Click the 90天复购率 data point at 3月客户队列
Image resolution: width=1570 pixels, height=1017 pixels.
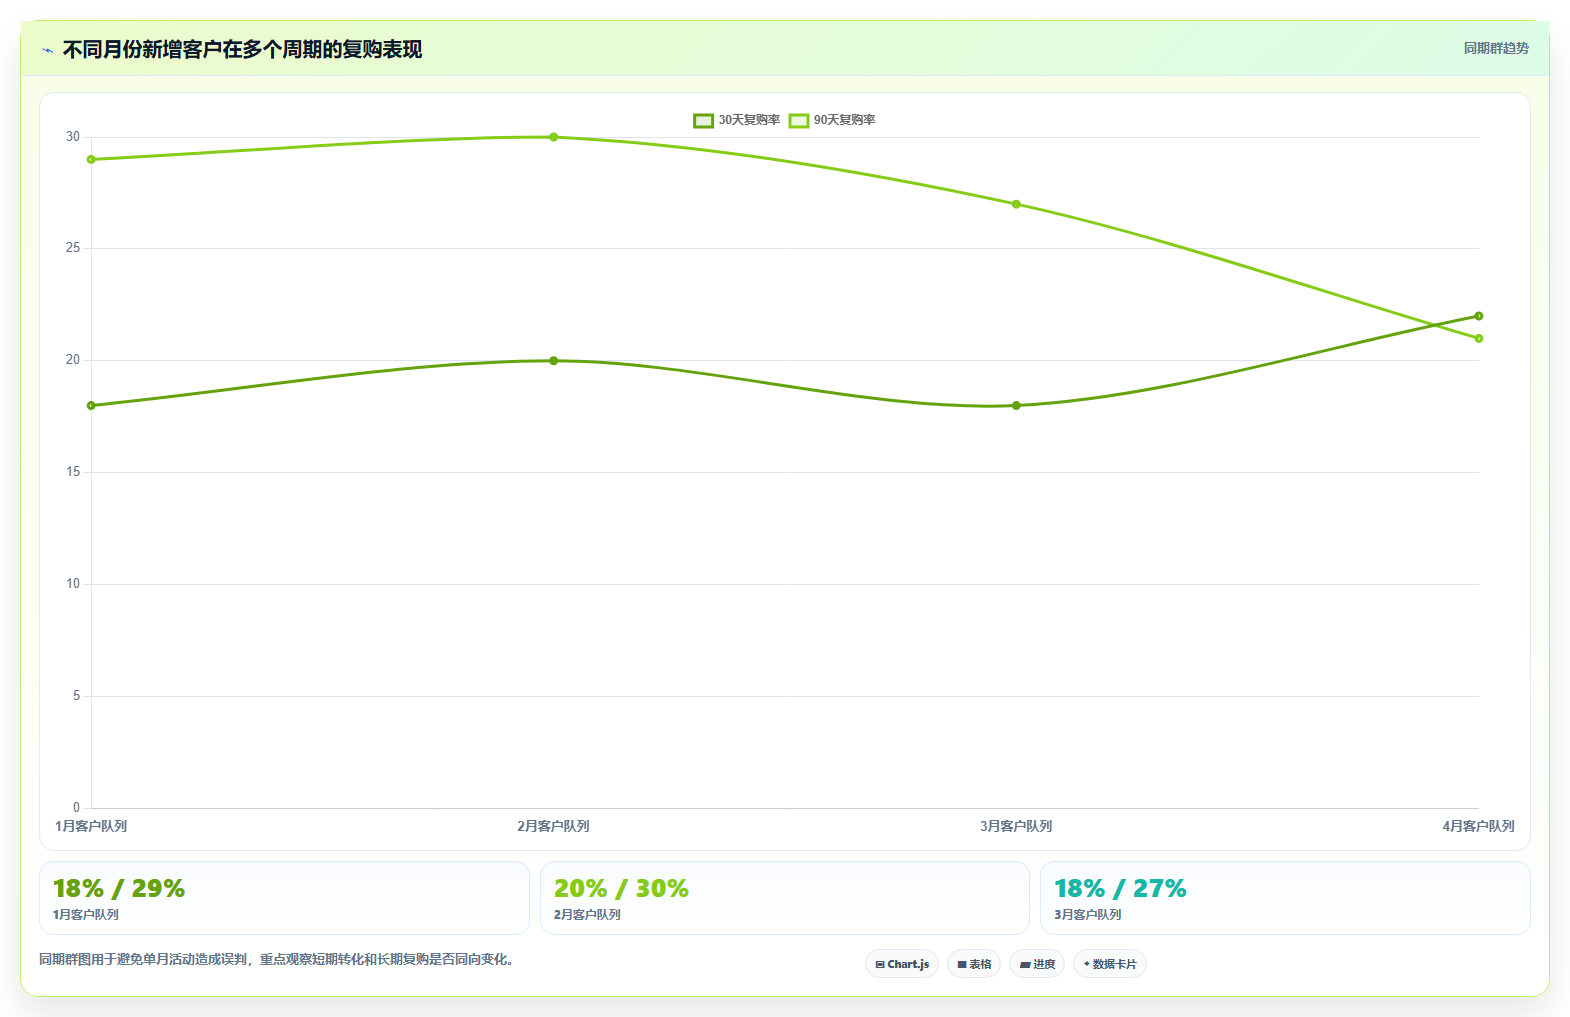click(1016, 204)
